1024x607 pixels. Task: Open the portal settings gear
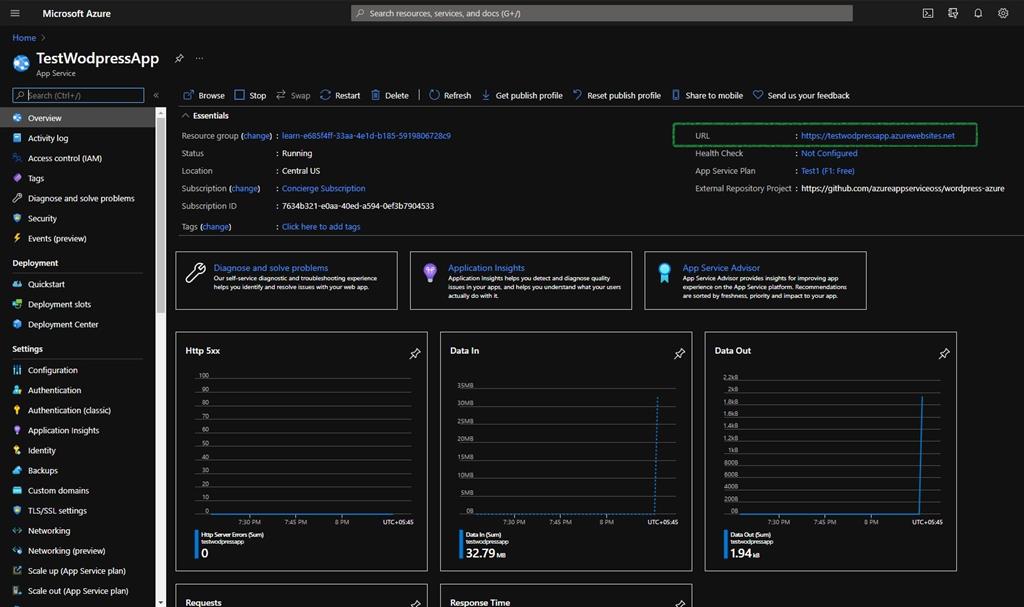coord(1003,13)
